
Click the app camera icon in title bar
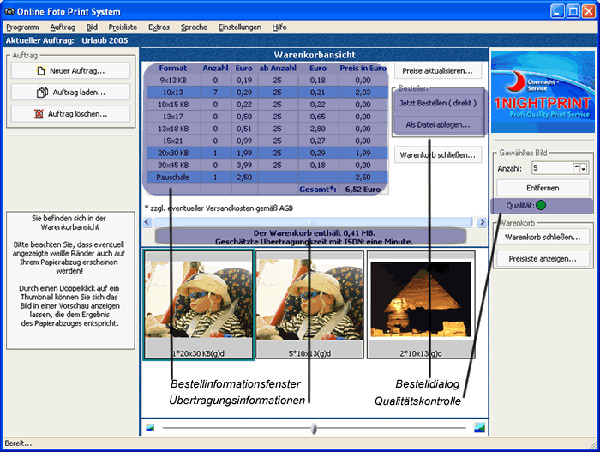click(9, 11)
